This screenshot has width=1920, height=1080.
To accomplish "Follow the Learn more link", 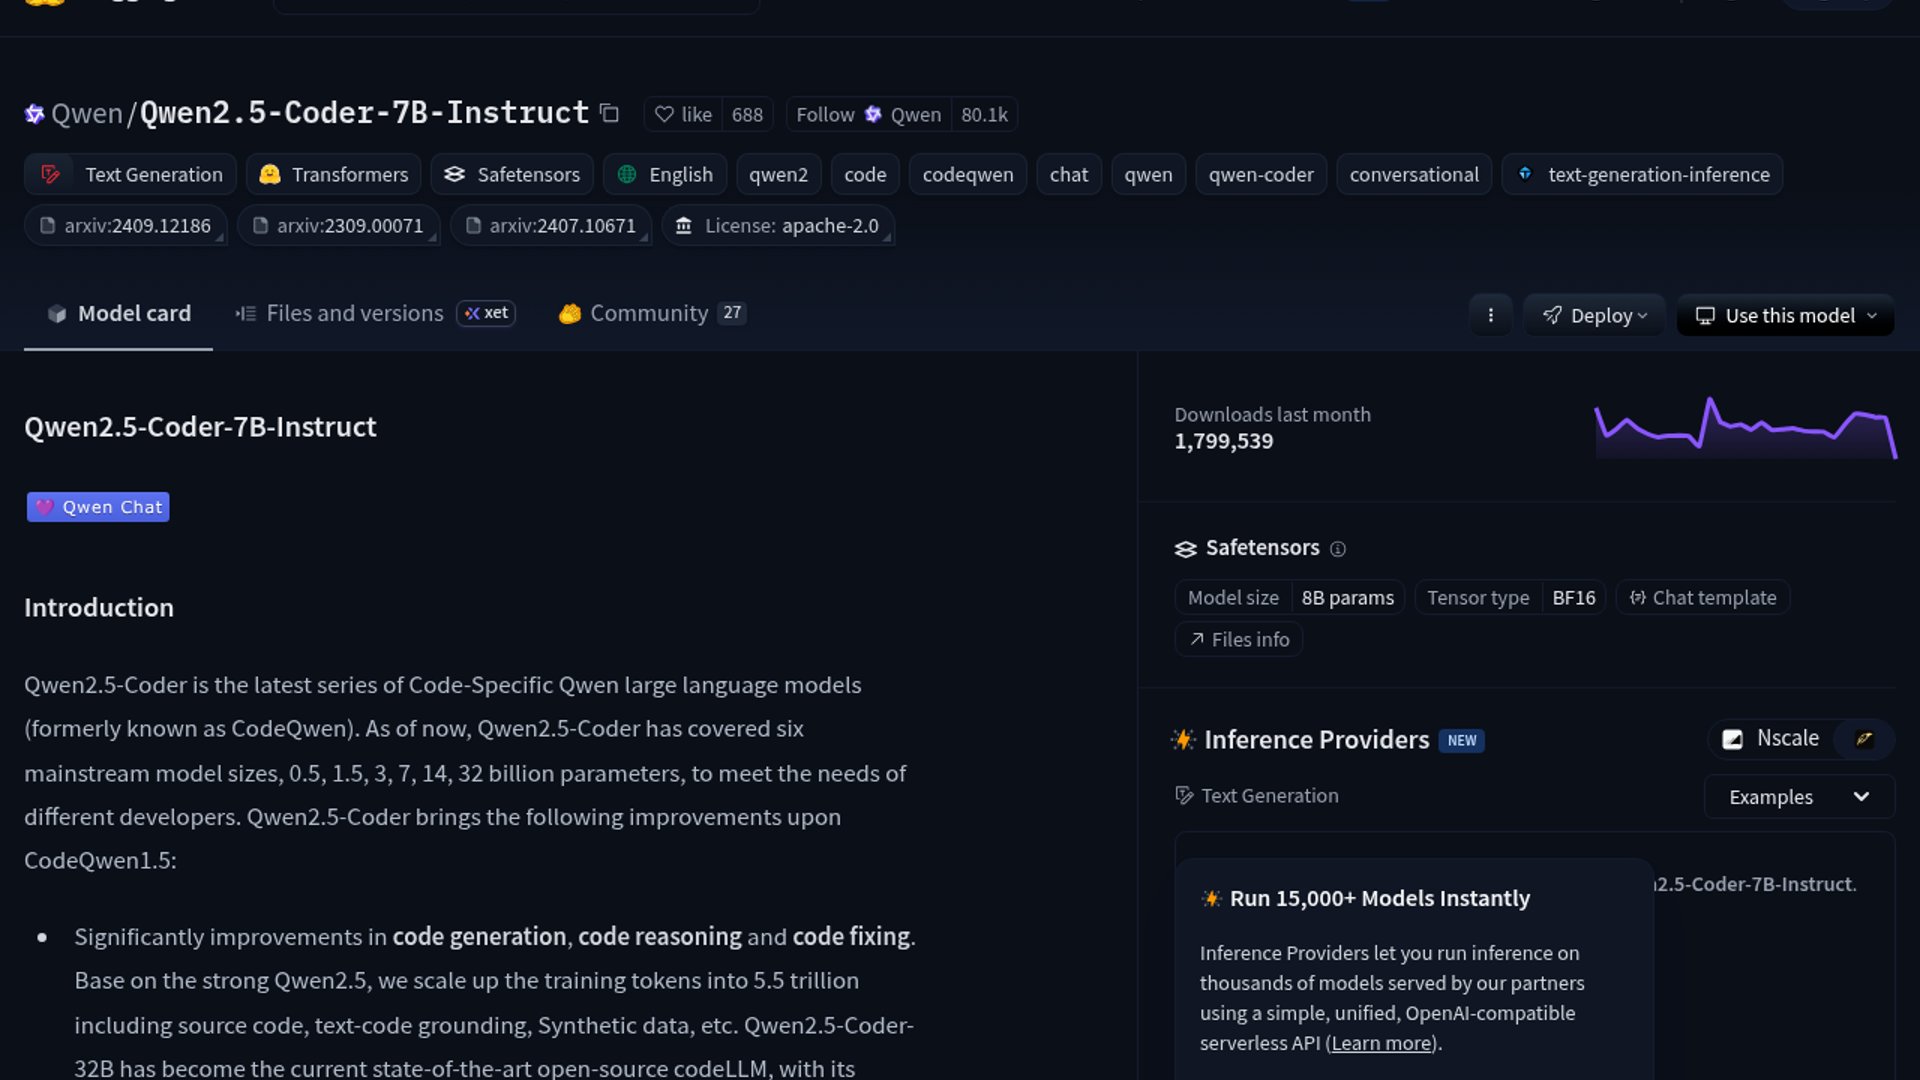I will [1381, 1043].
